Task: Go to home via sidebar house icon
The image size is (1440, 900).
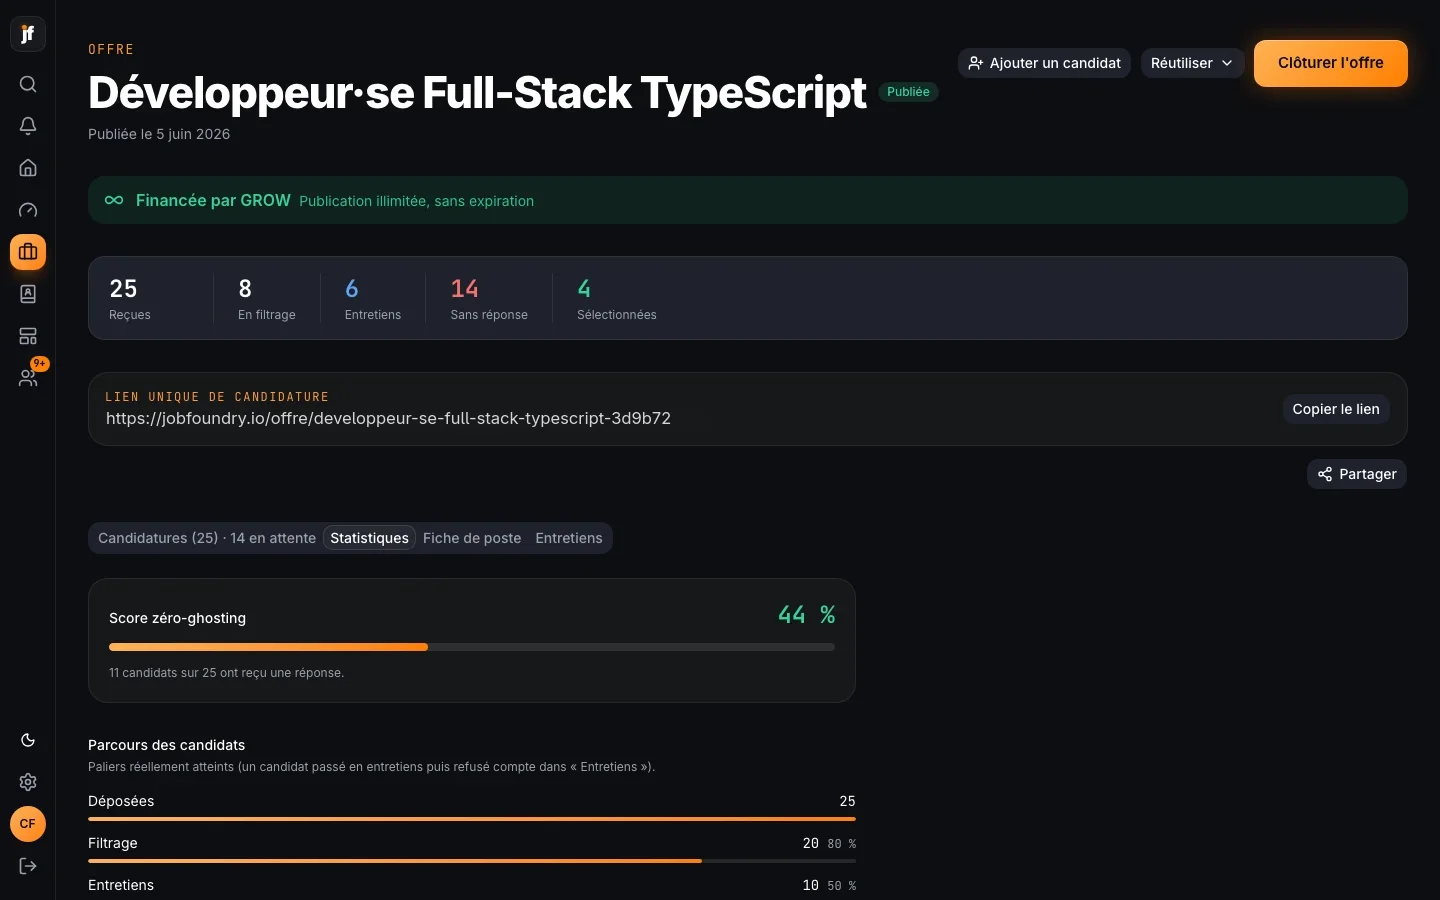Action: pyautogui.click(x=28, y=168)
